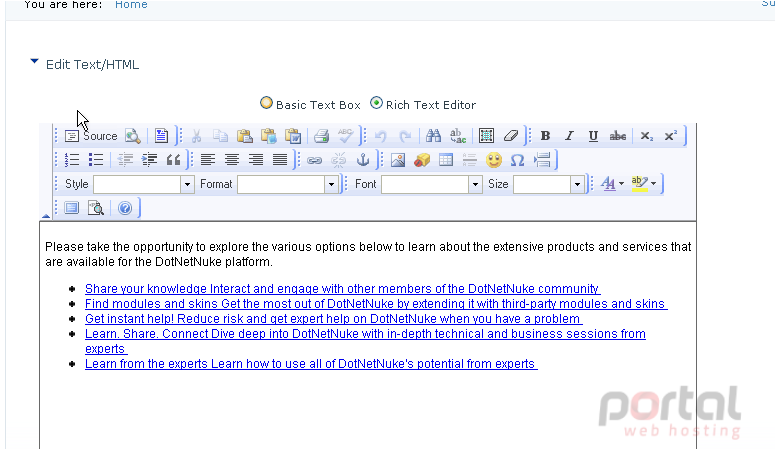Click Paste from Word icon
The image size is (776, 450).
293,136
